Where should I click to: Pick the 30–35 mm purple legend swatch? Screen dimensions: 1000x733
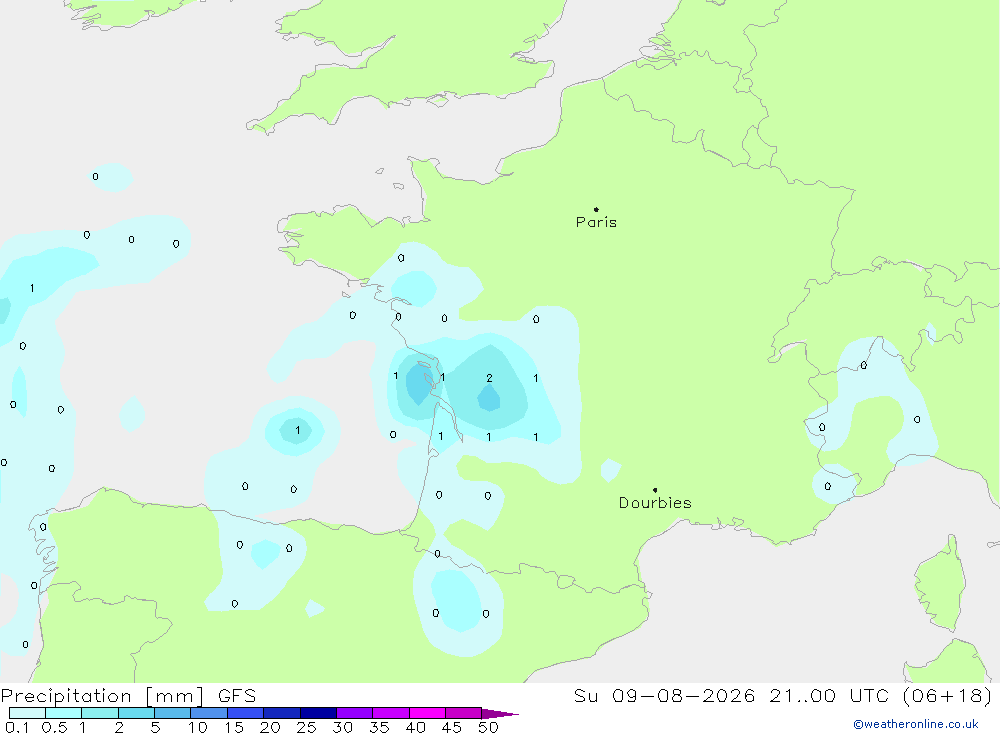point(354,713)
